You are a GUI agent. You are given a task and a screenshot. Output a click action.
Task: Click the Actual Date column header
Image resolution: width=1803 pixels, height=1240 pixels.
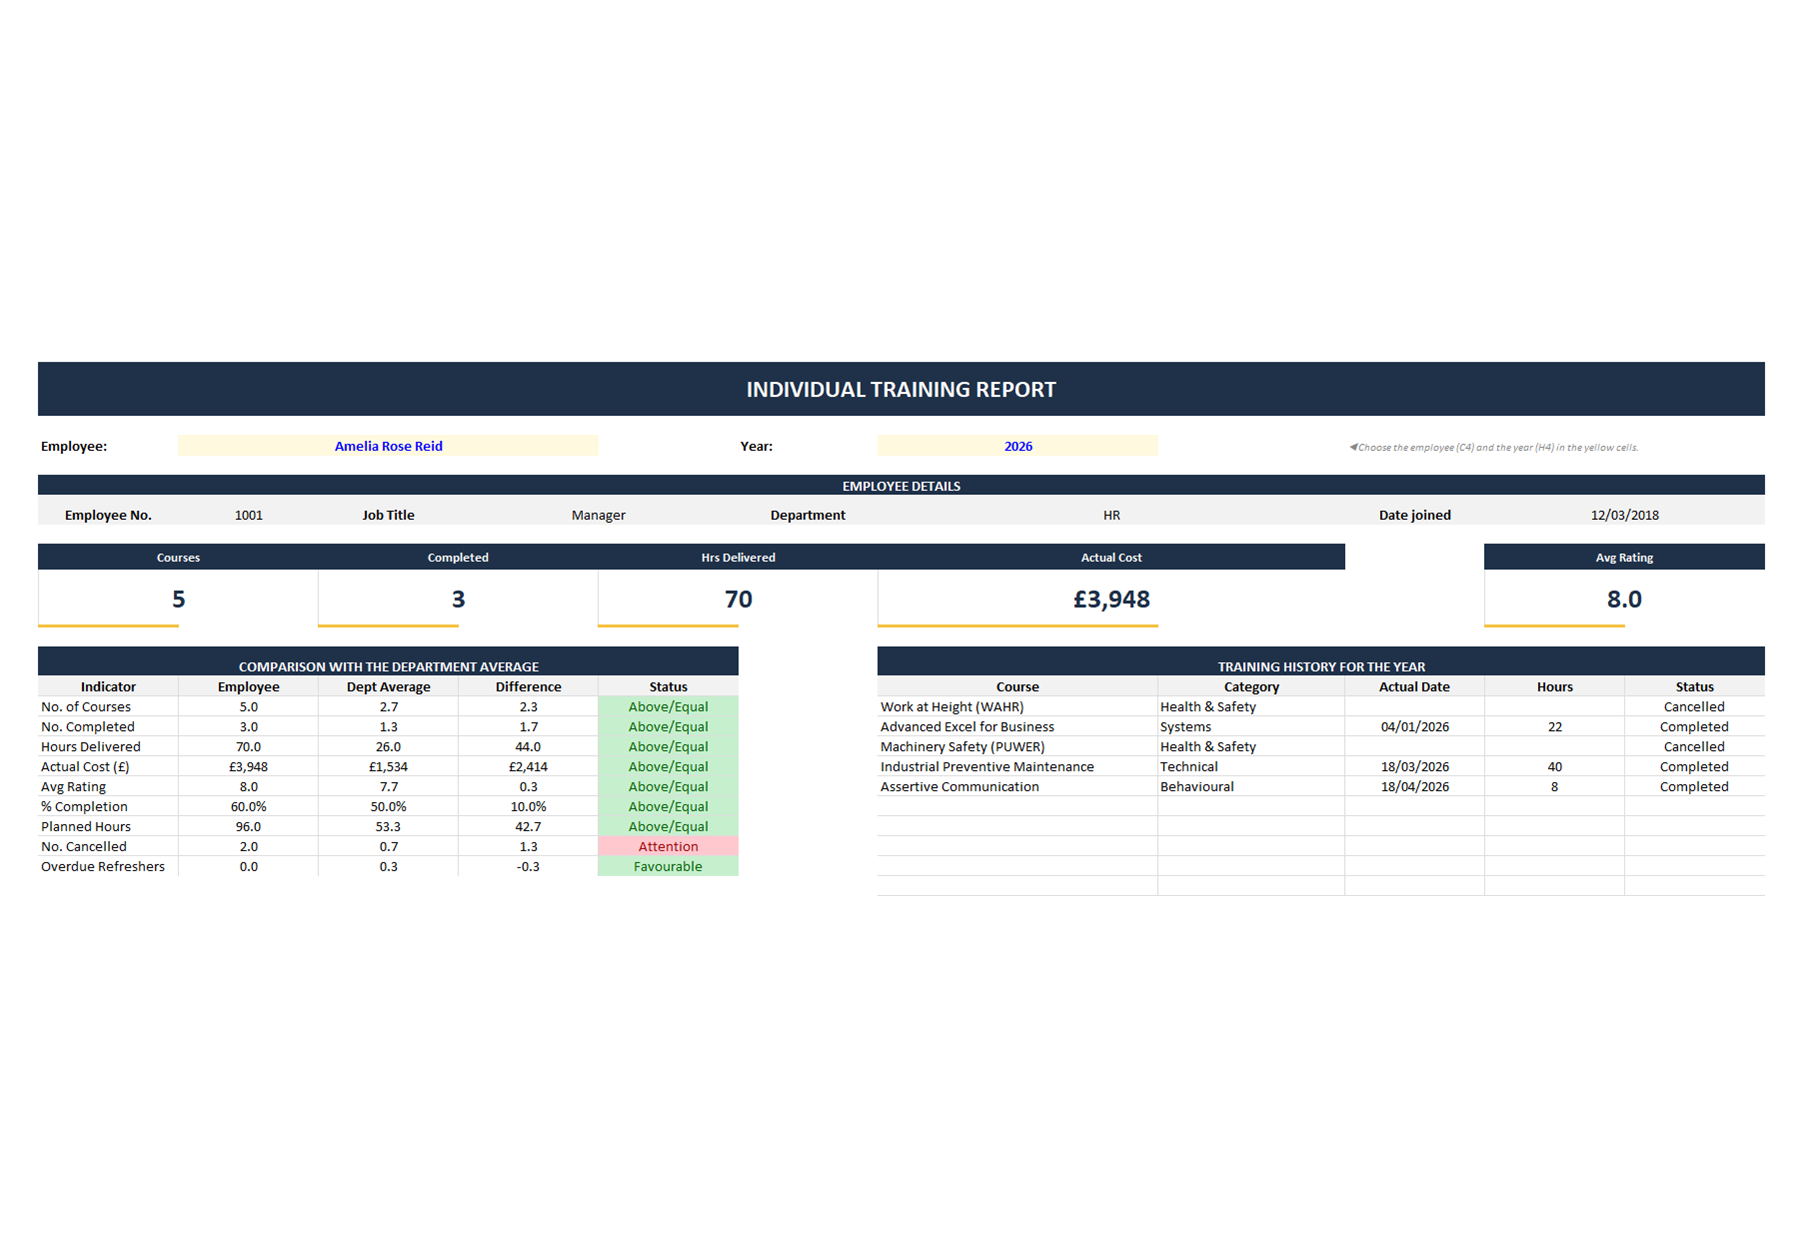pyautogui.click(x=1414, y=687)
